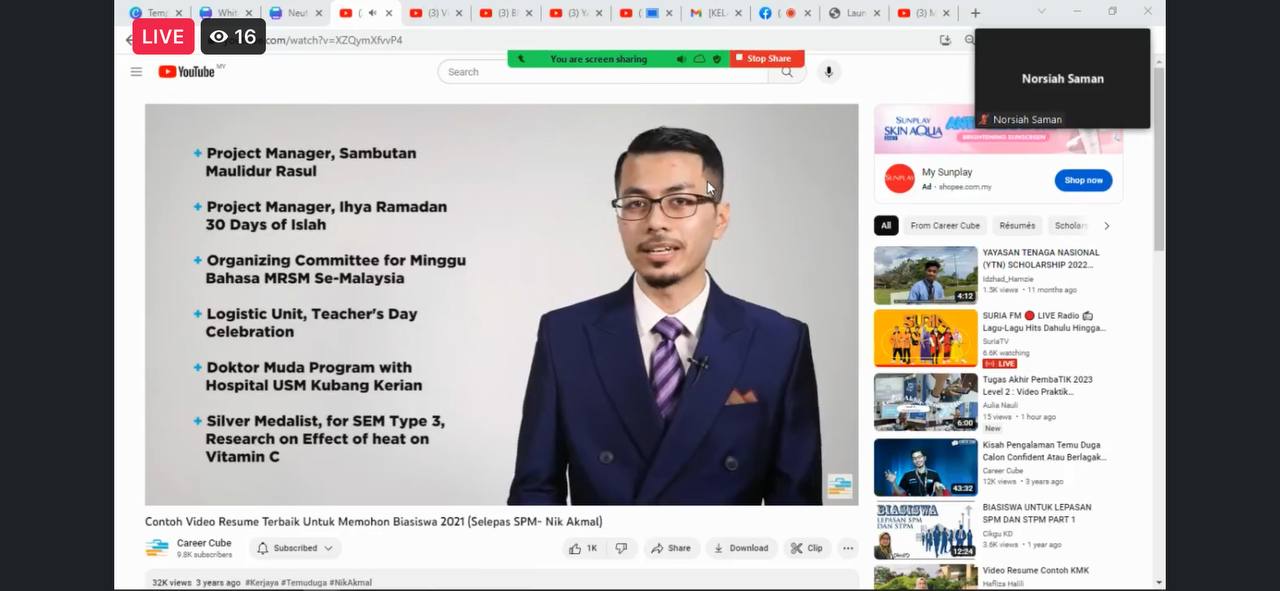Like the video with thumbs up
Image resolution: width=1280 pixels, height=591 pixels.
[x=582, y=548]
